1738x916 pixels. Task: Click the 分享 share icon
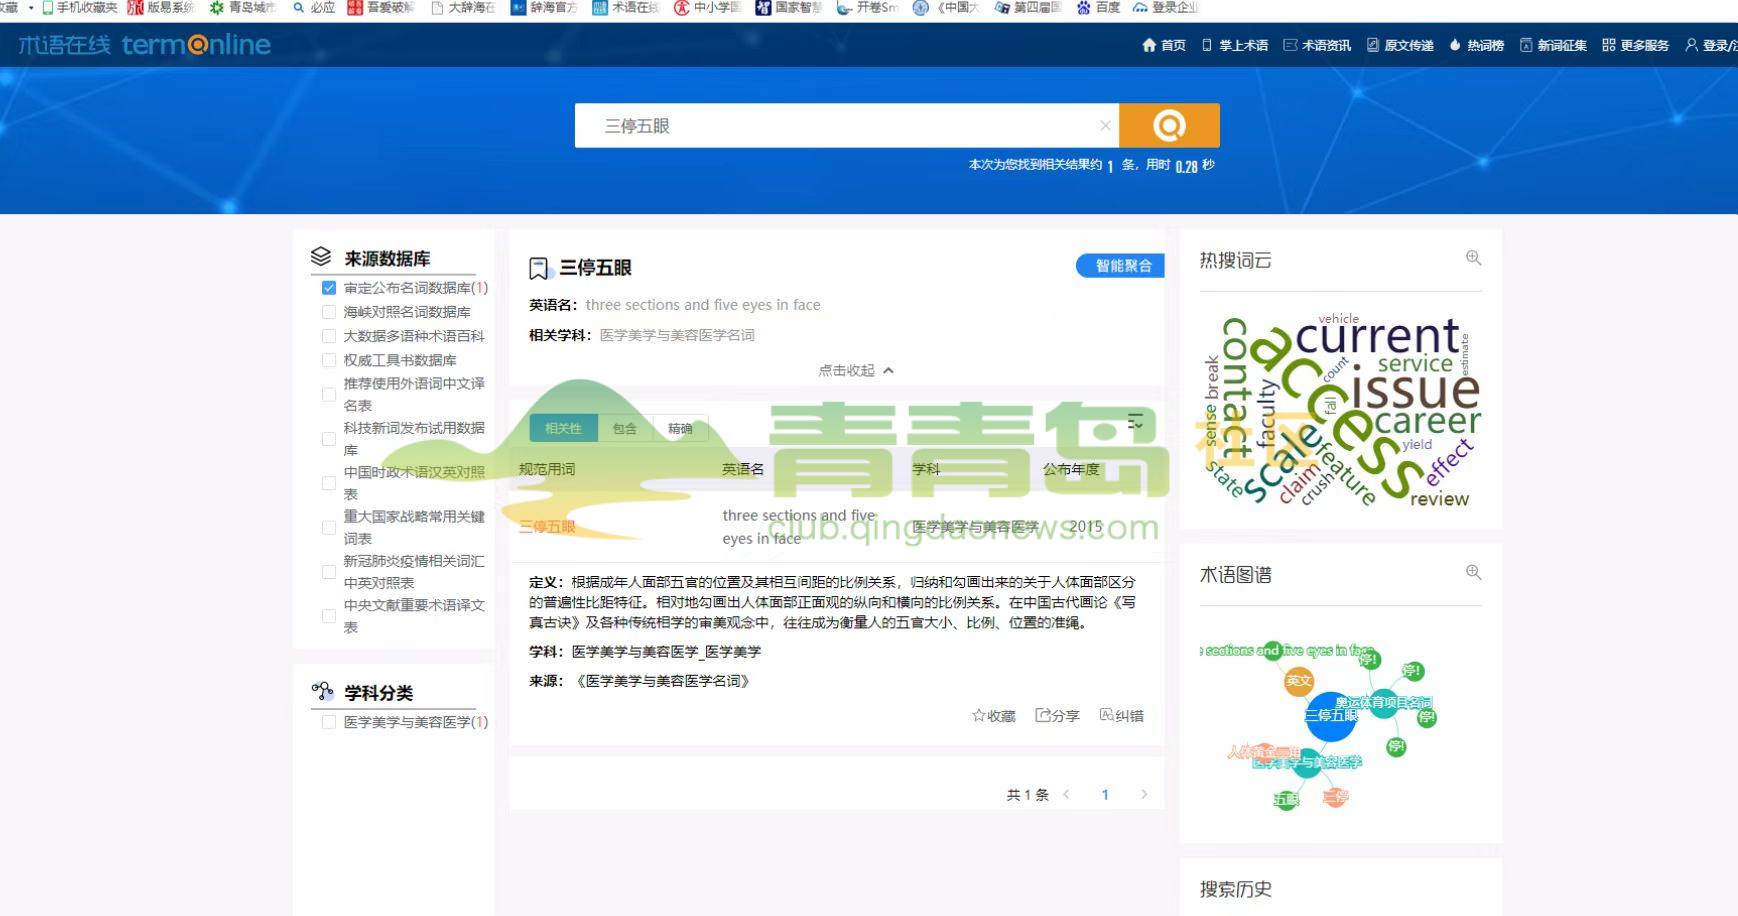point(1043,715)
